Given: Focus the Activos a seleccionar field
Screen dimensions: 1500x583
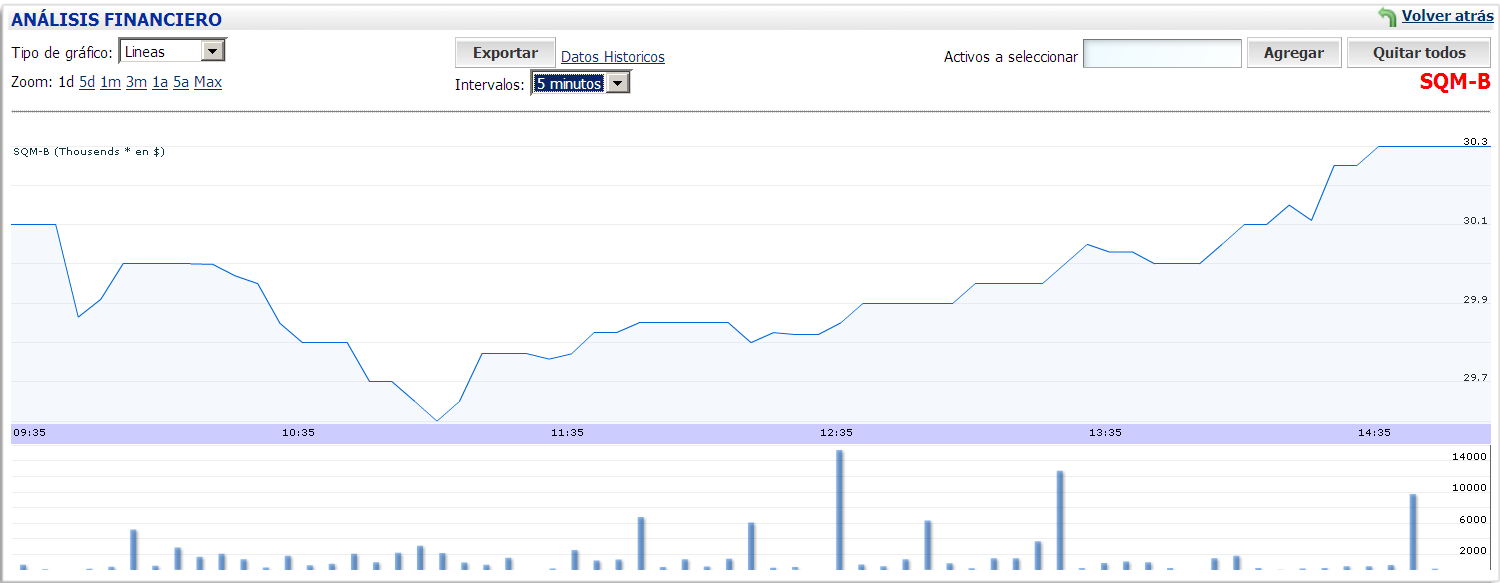Looking at the screenshot, I should tap(1162, 54).
